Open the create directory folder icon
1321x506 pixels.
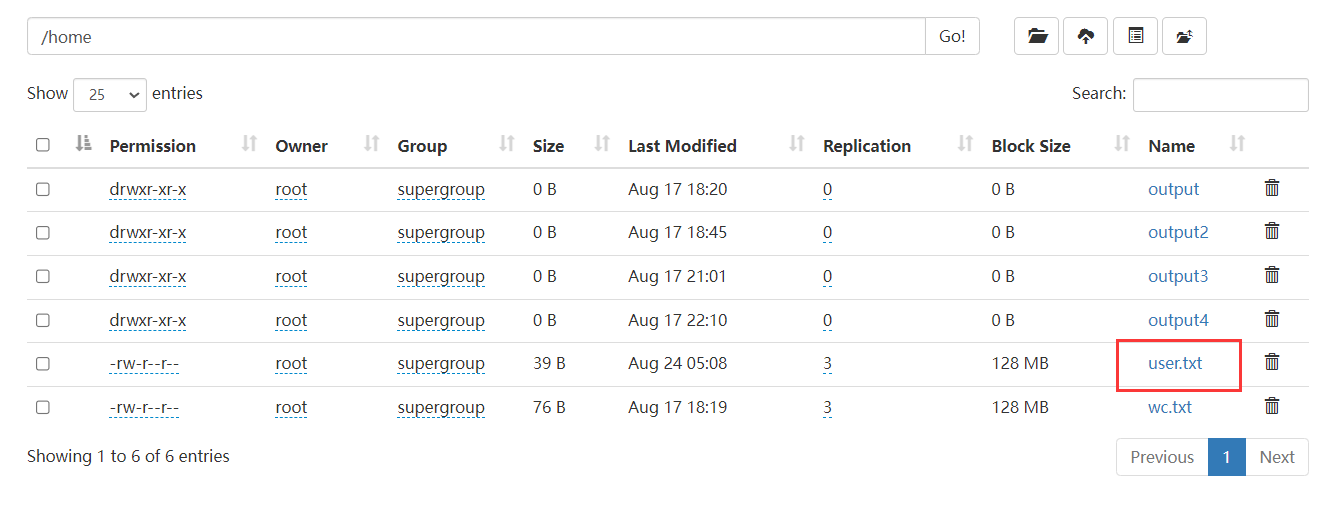pos(1037,36)
